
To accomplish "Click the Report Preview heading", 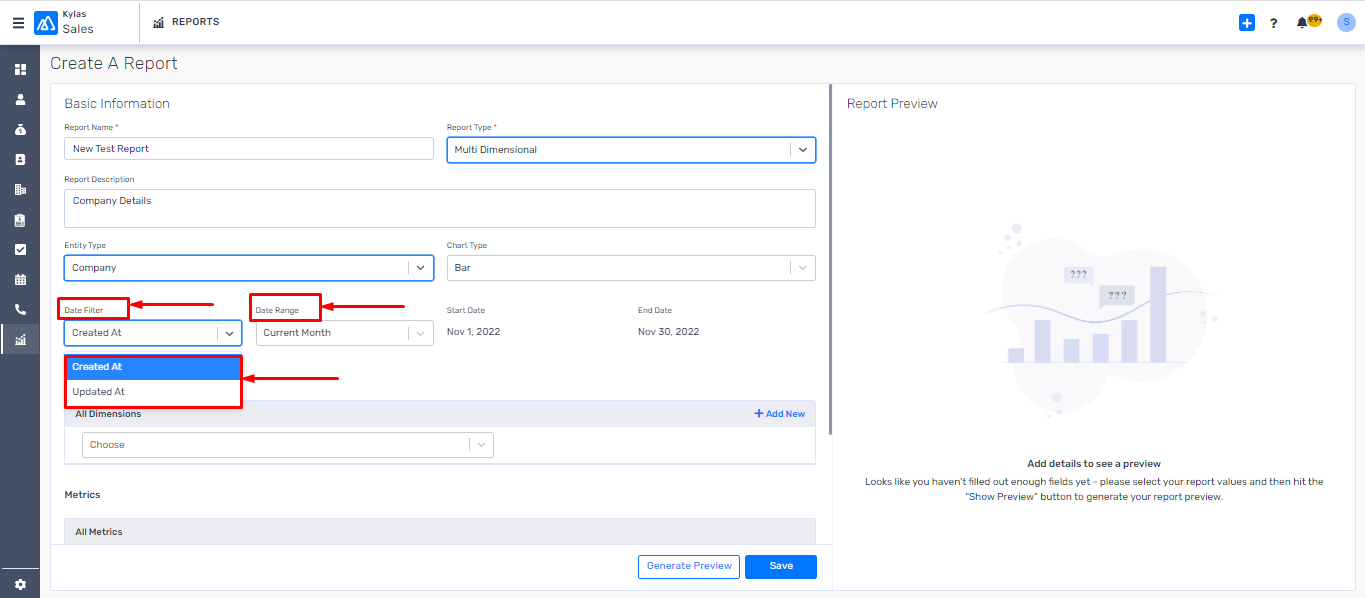I will (x=892, y=104).
